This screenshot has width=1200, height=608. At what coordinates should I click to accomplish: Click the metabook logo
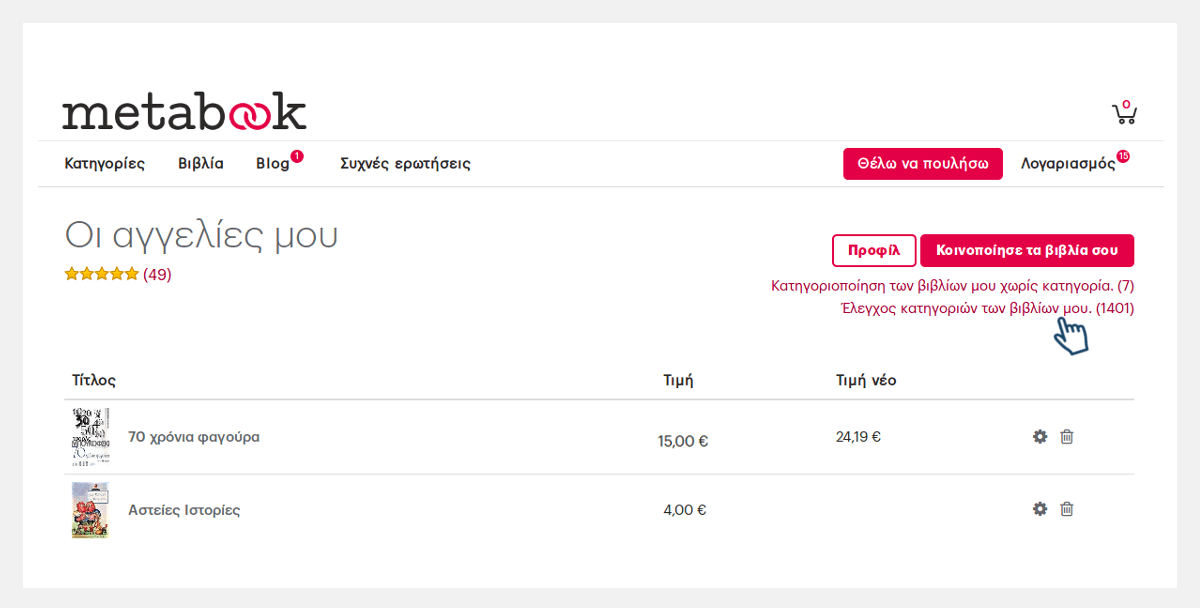pyautogui.click(x=184, y=113)
